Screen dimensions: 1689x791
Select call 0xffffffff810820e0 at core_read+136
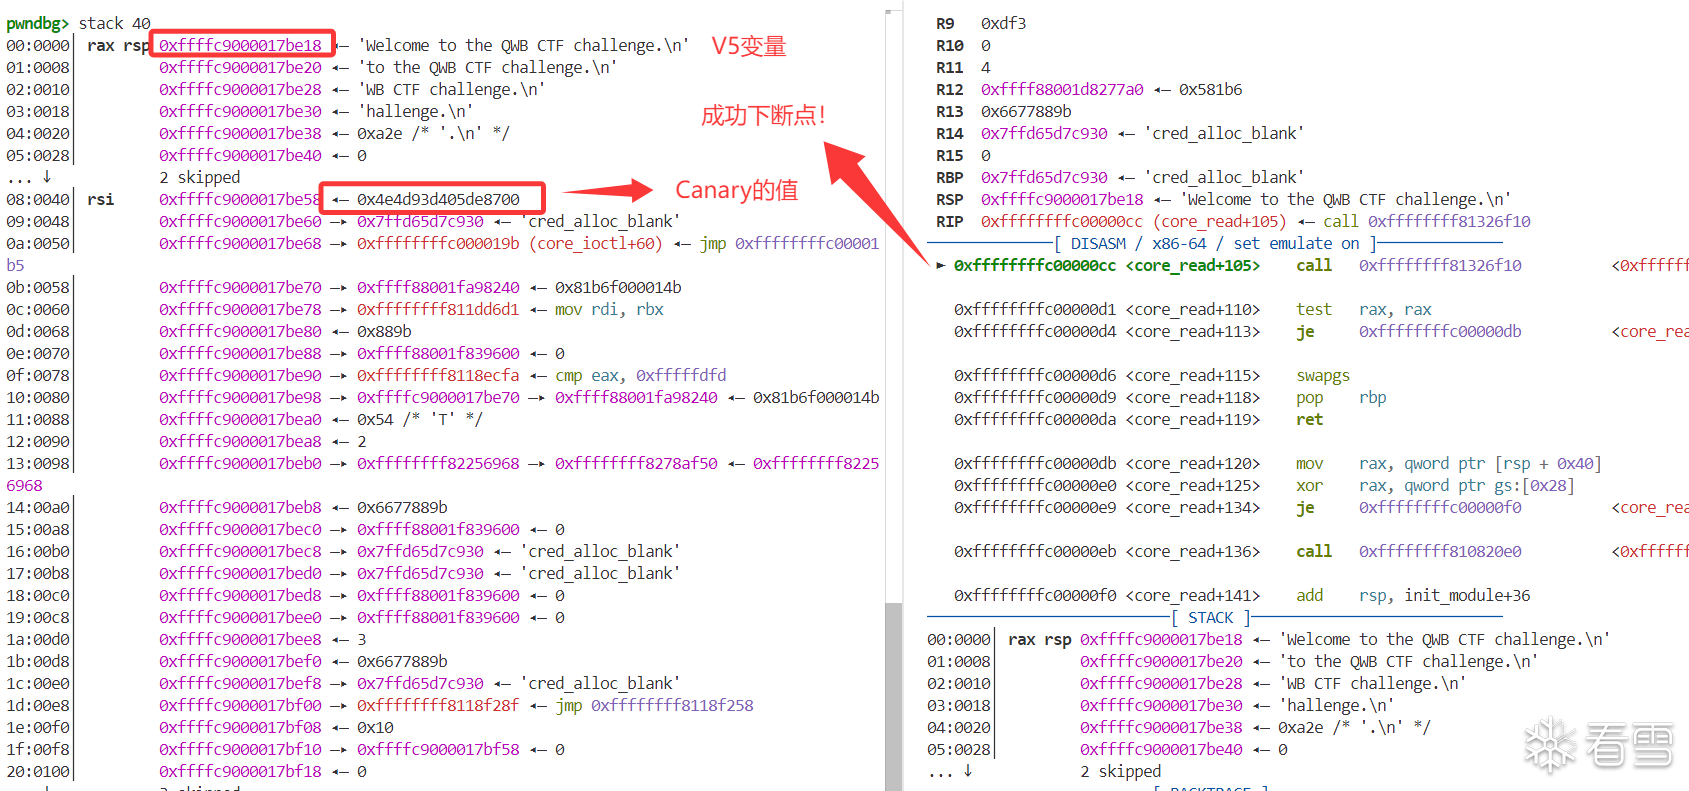point(1408,551)
